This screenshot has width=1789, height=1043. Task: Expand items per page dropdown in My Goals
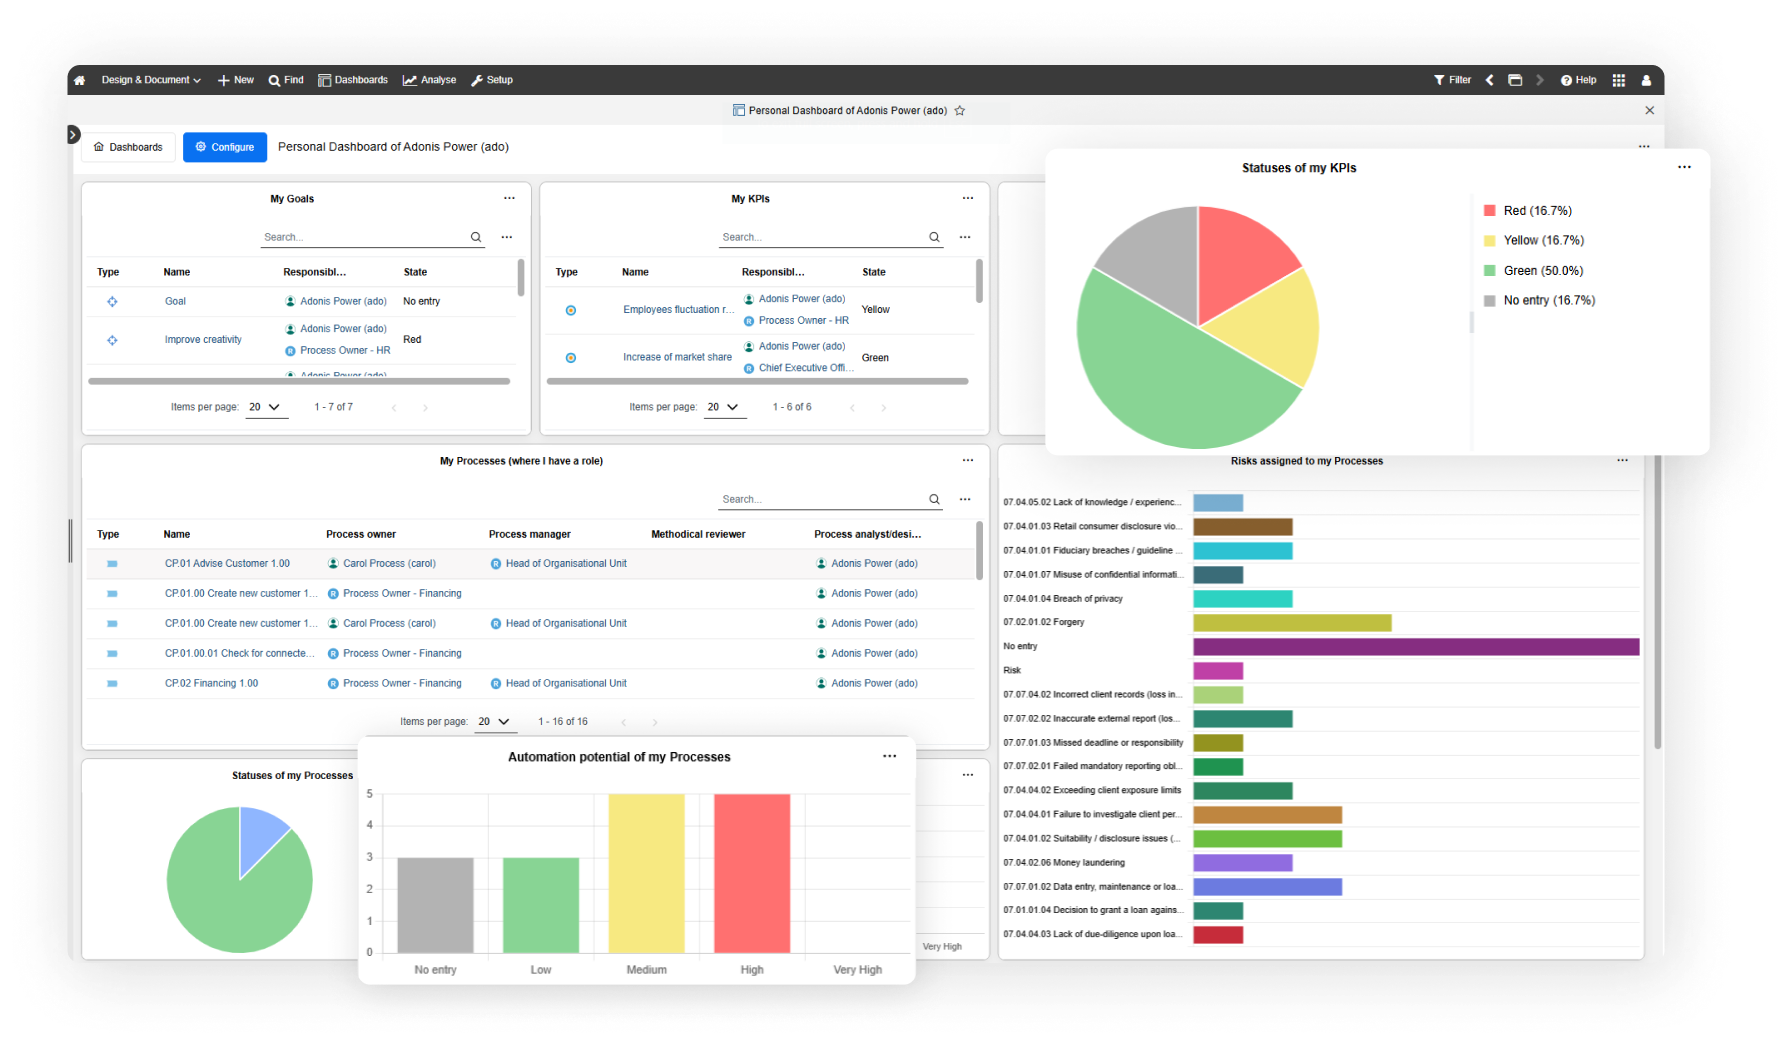[x=266, y=407]
